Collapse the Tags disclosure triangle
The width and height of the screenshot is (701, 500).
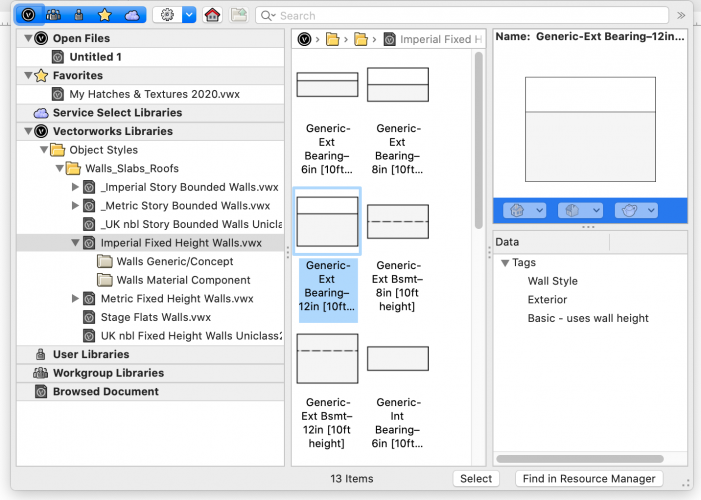coord(505,263)
